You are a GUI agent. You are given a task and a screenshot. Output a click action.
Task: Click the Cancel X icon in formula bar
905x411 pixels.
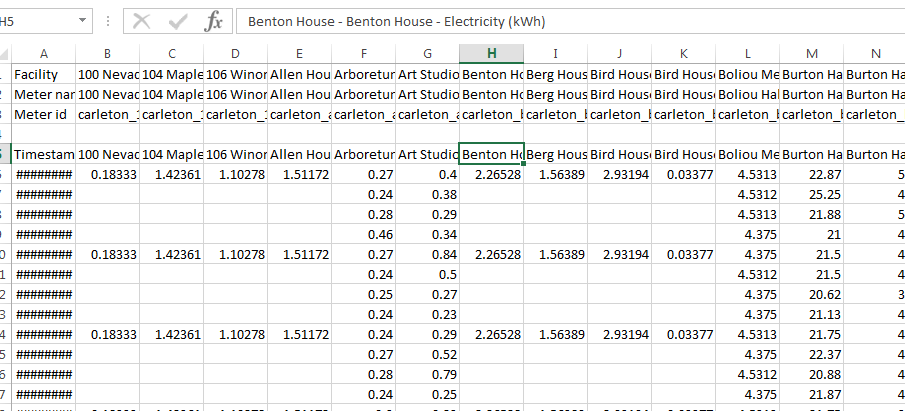[x=142, y=21]
